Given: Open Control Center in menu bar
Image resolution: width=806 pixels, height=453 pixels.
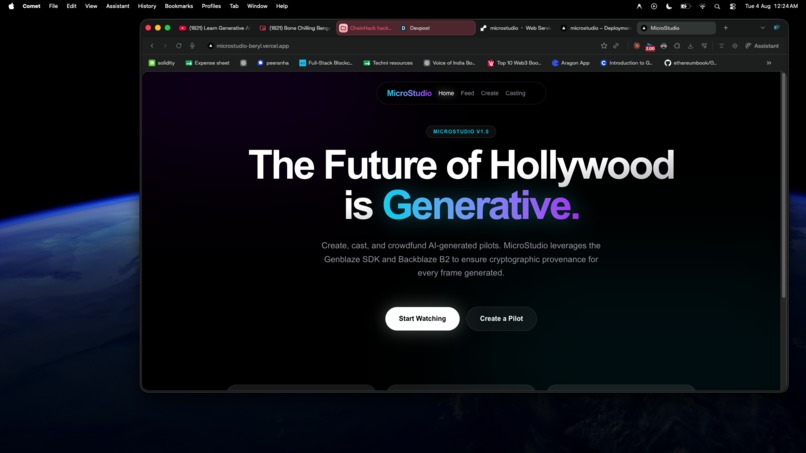Looking at the screenshot, I should pos(732,6).
